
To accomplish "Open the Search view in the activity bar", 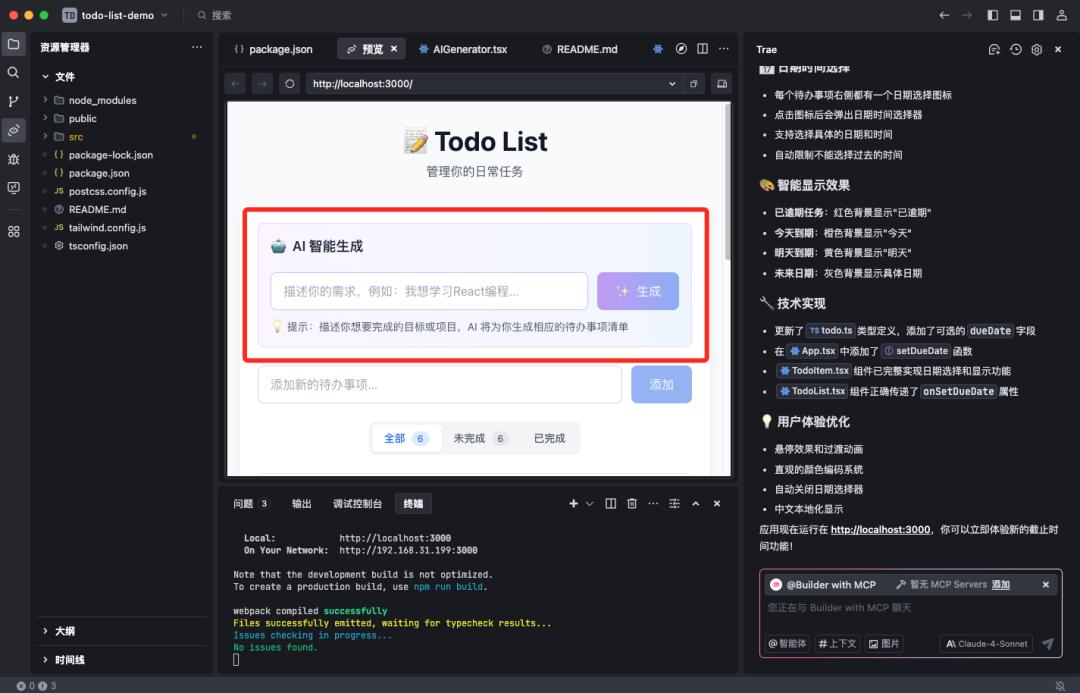I will pos(13,72).
